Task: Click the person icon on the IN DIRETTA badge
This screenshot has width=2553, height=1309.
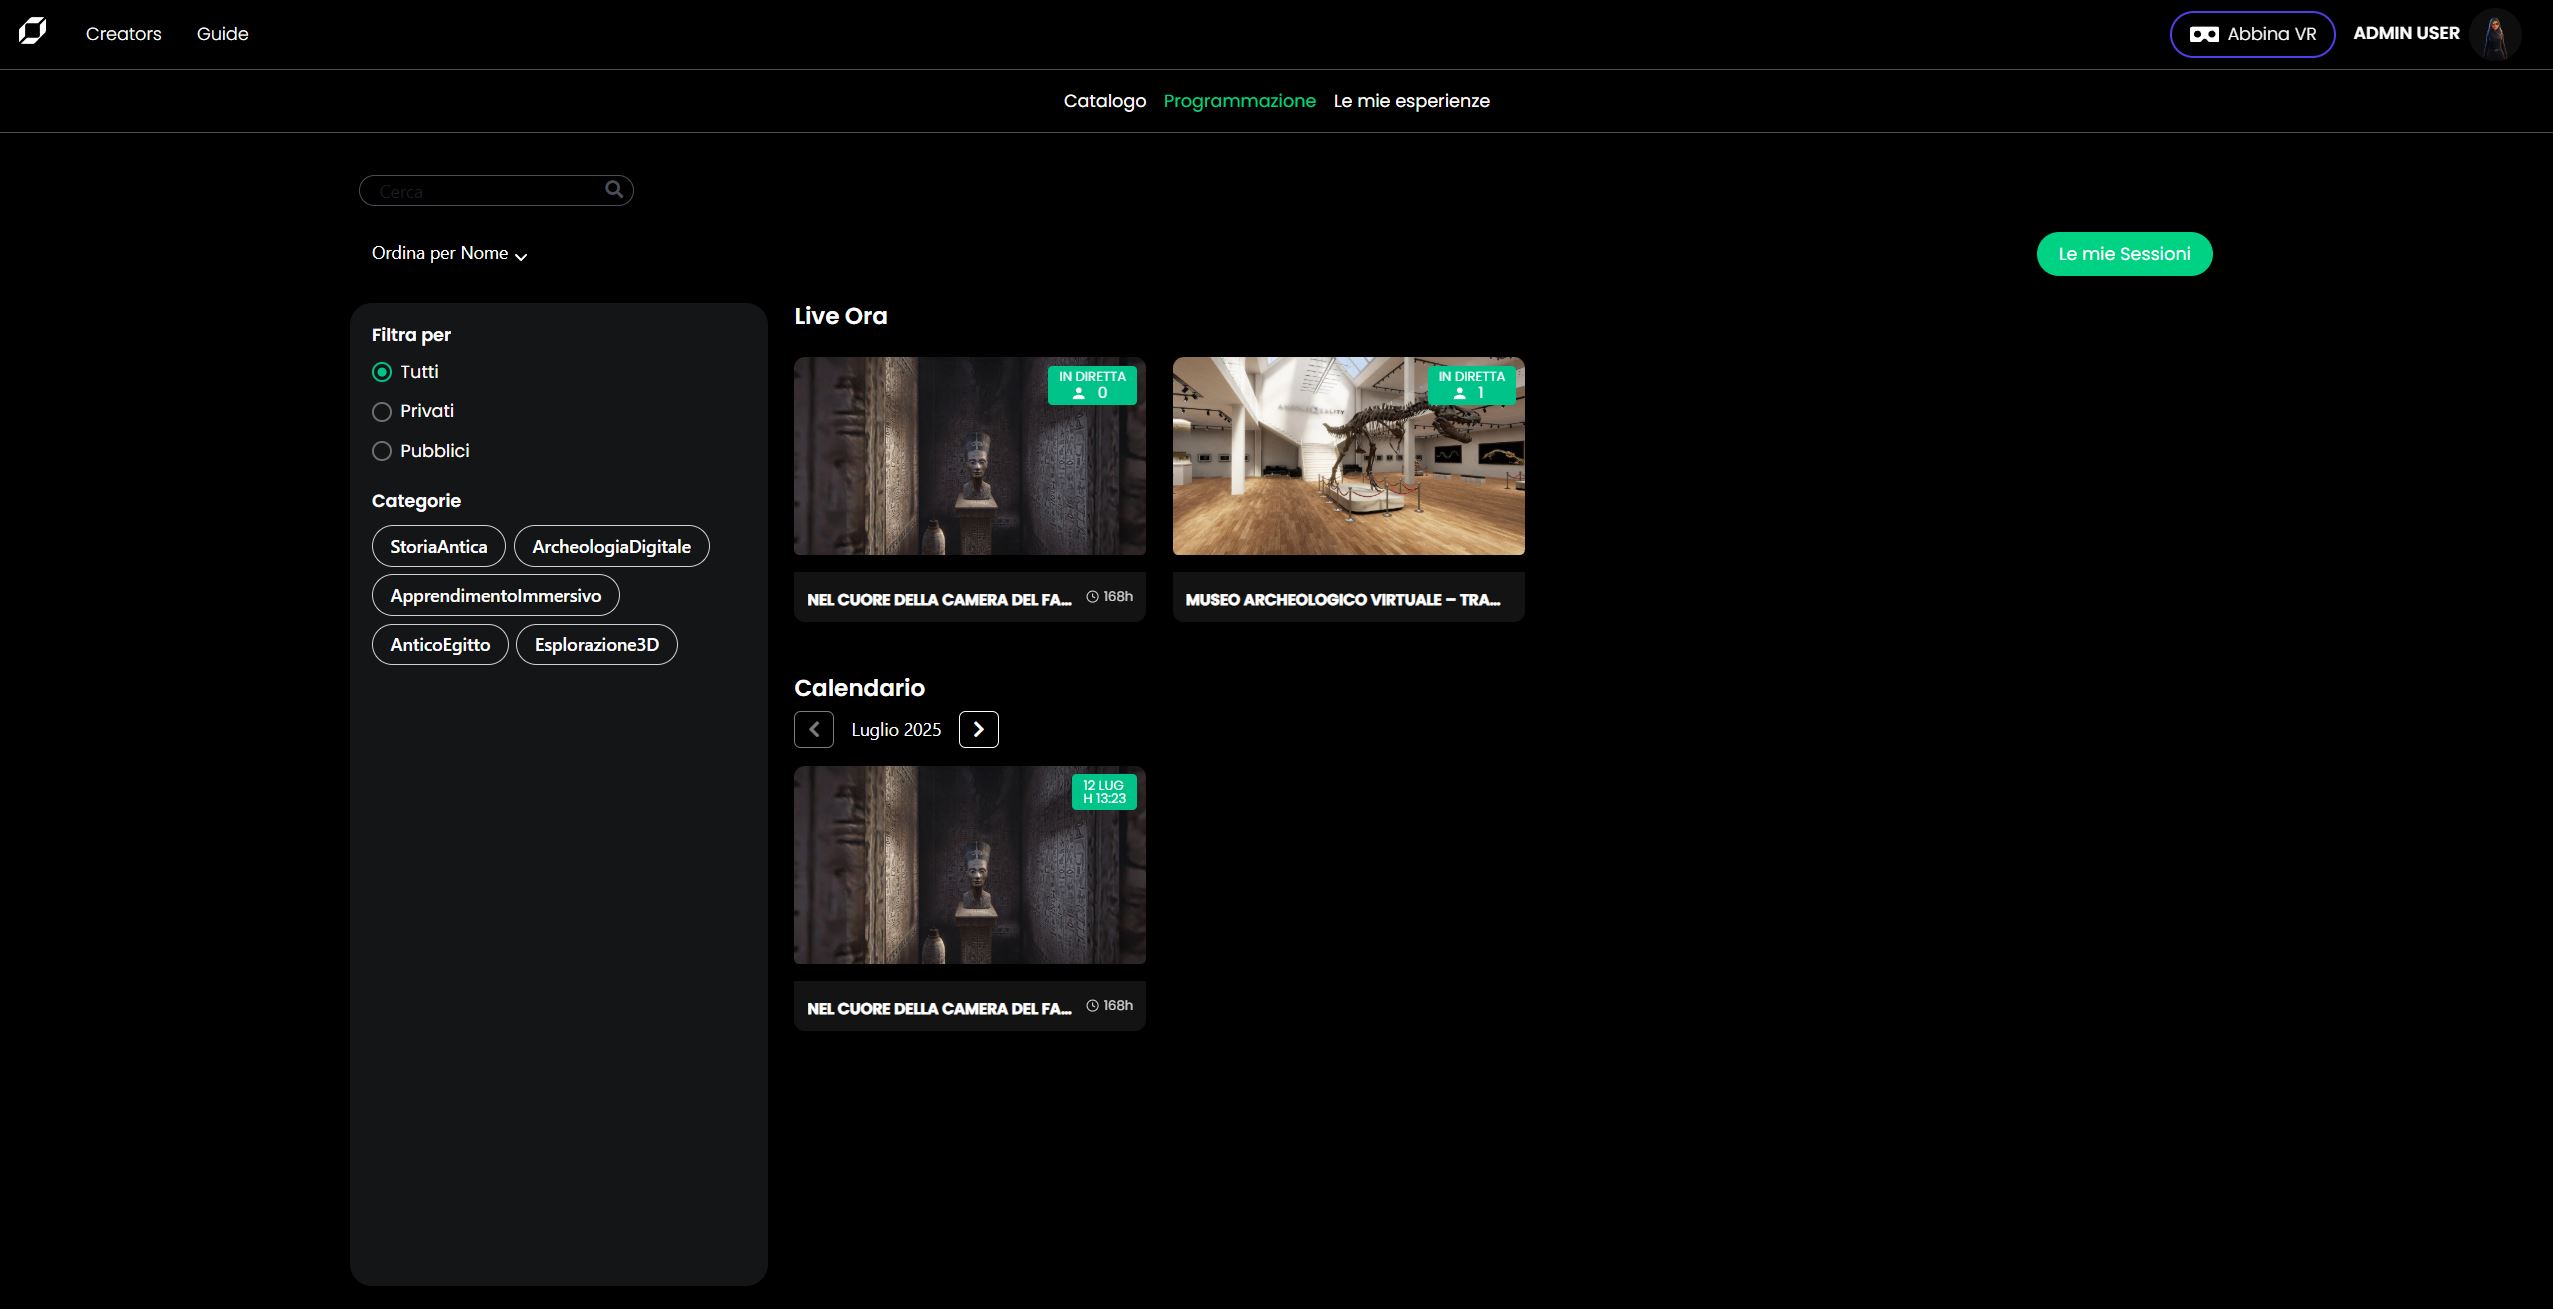Action: (x=1078, y=393)
